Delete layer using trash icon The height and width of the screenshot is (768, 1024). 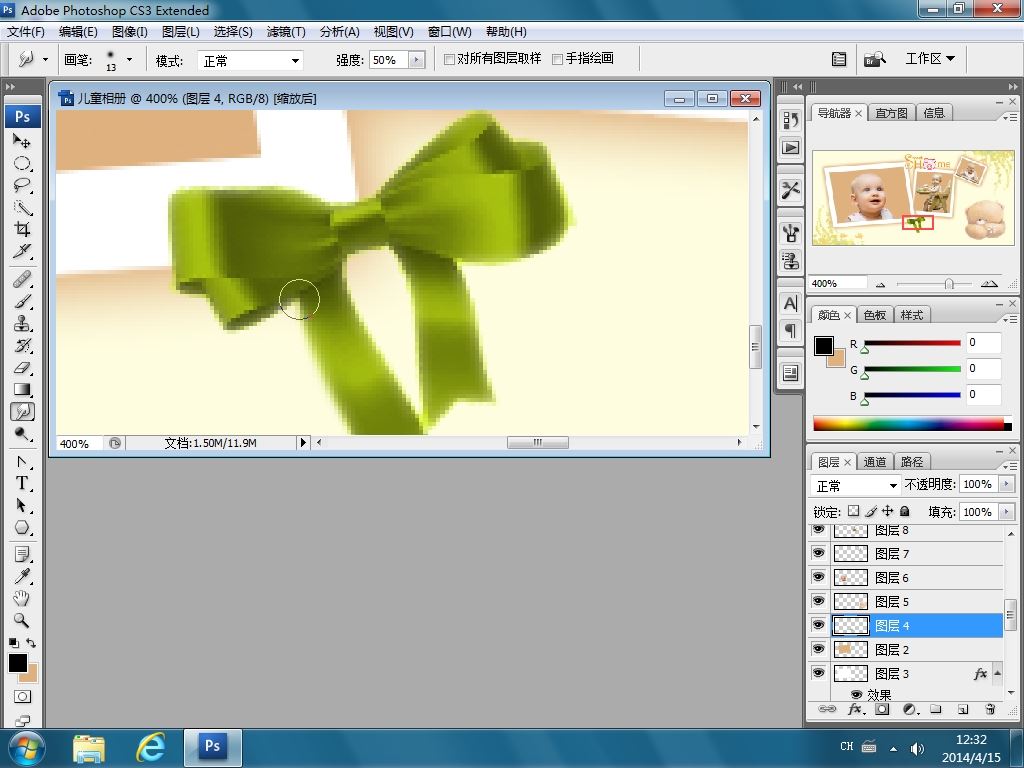coord(990,709)
